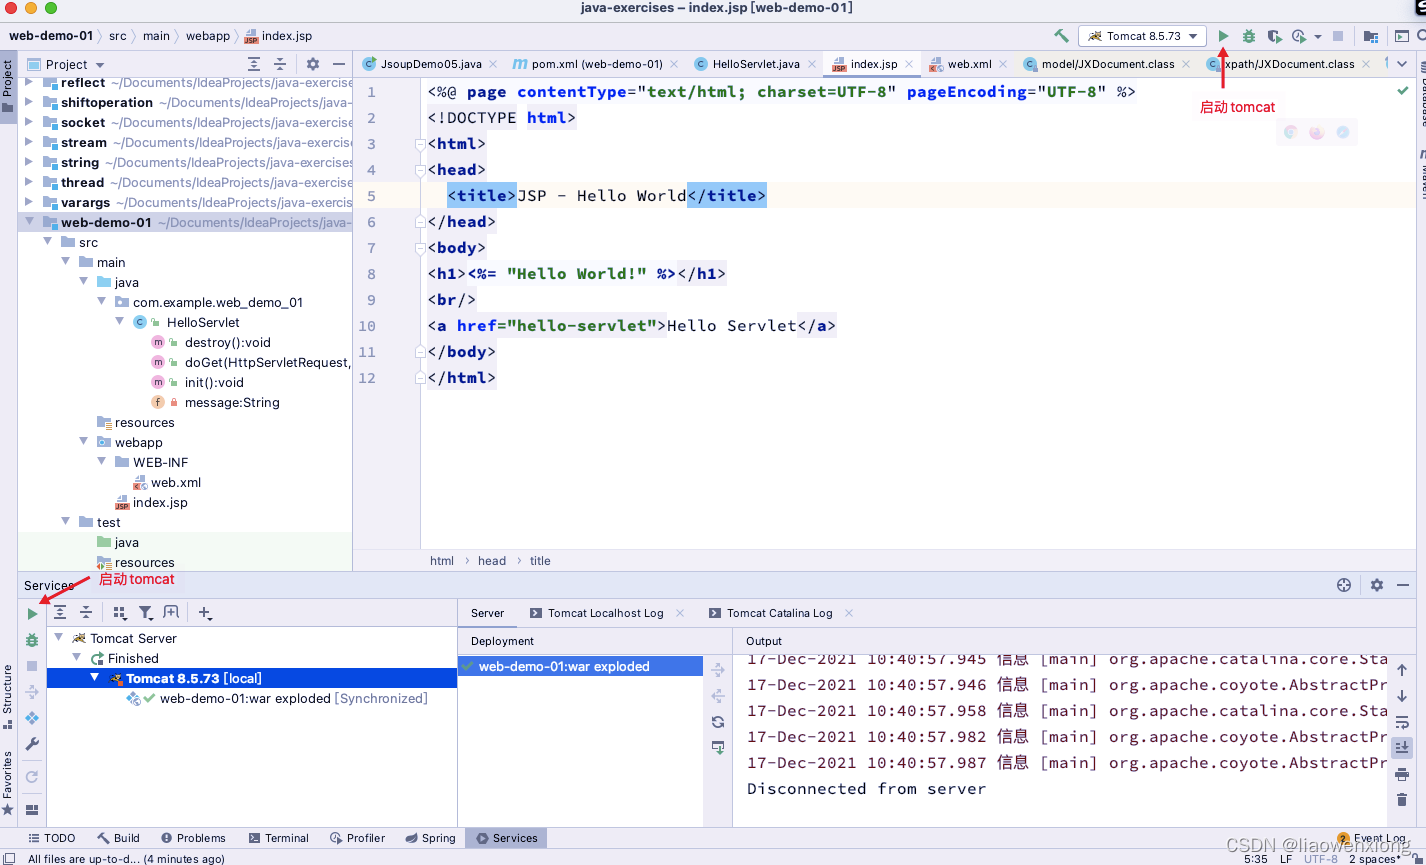
Task: Click webapp breadcrumb in navigation bar
Action: [x=208, y=36]
